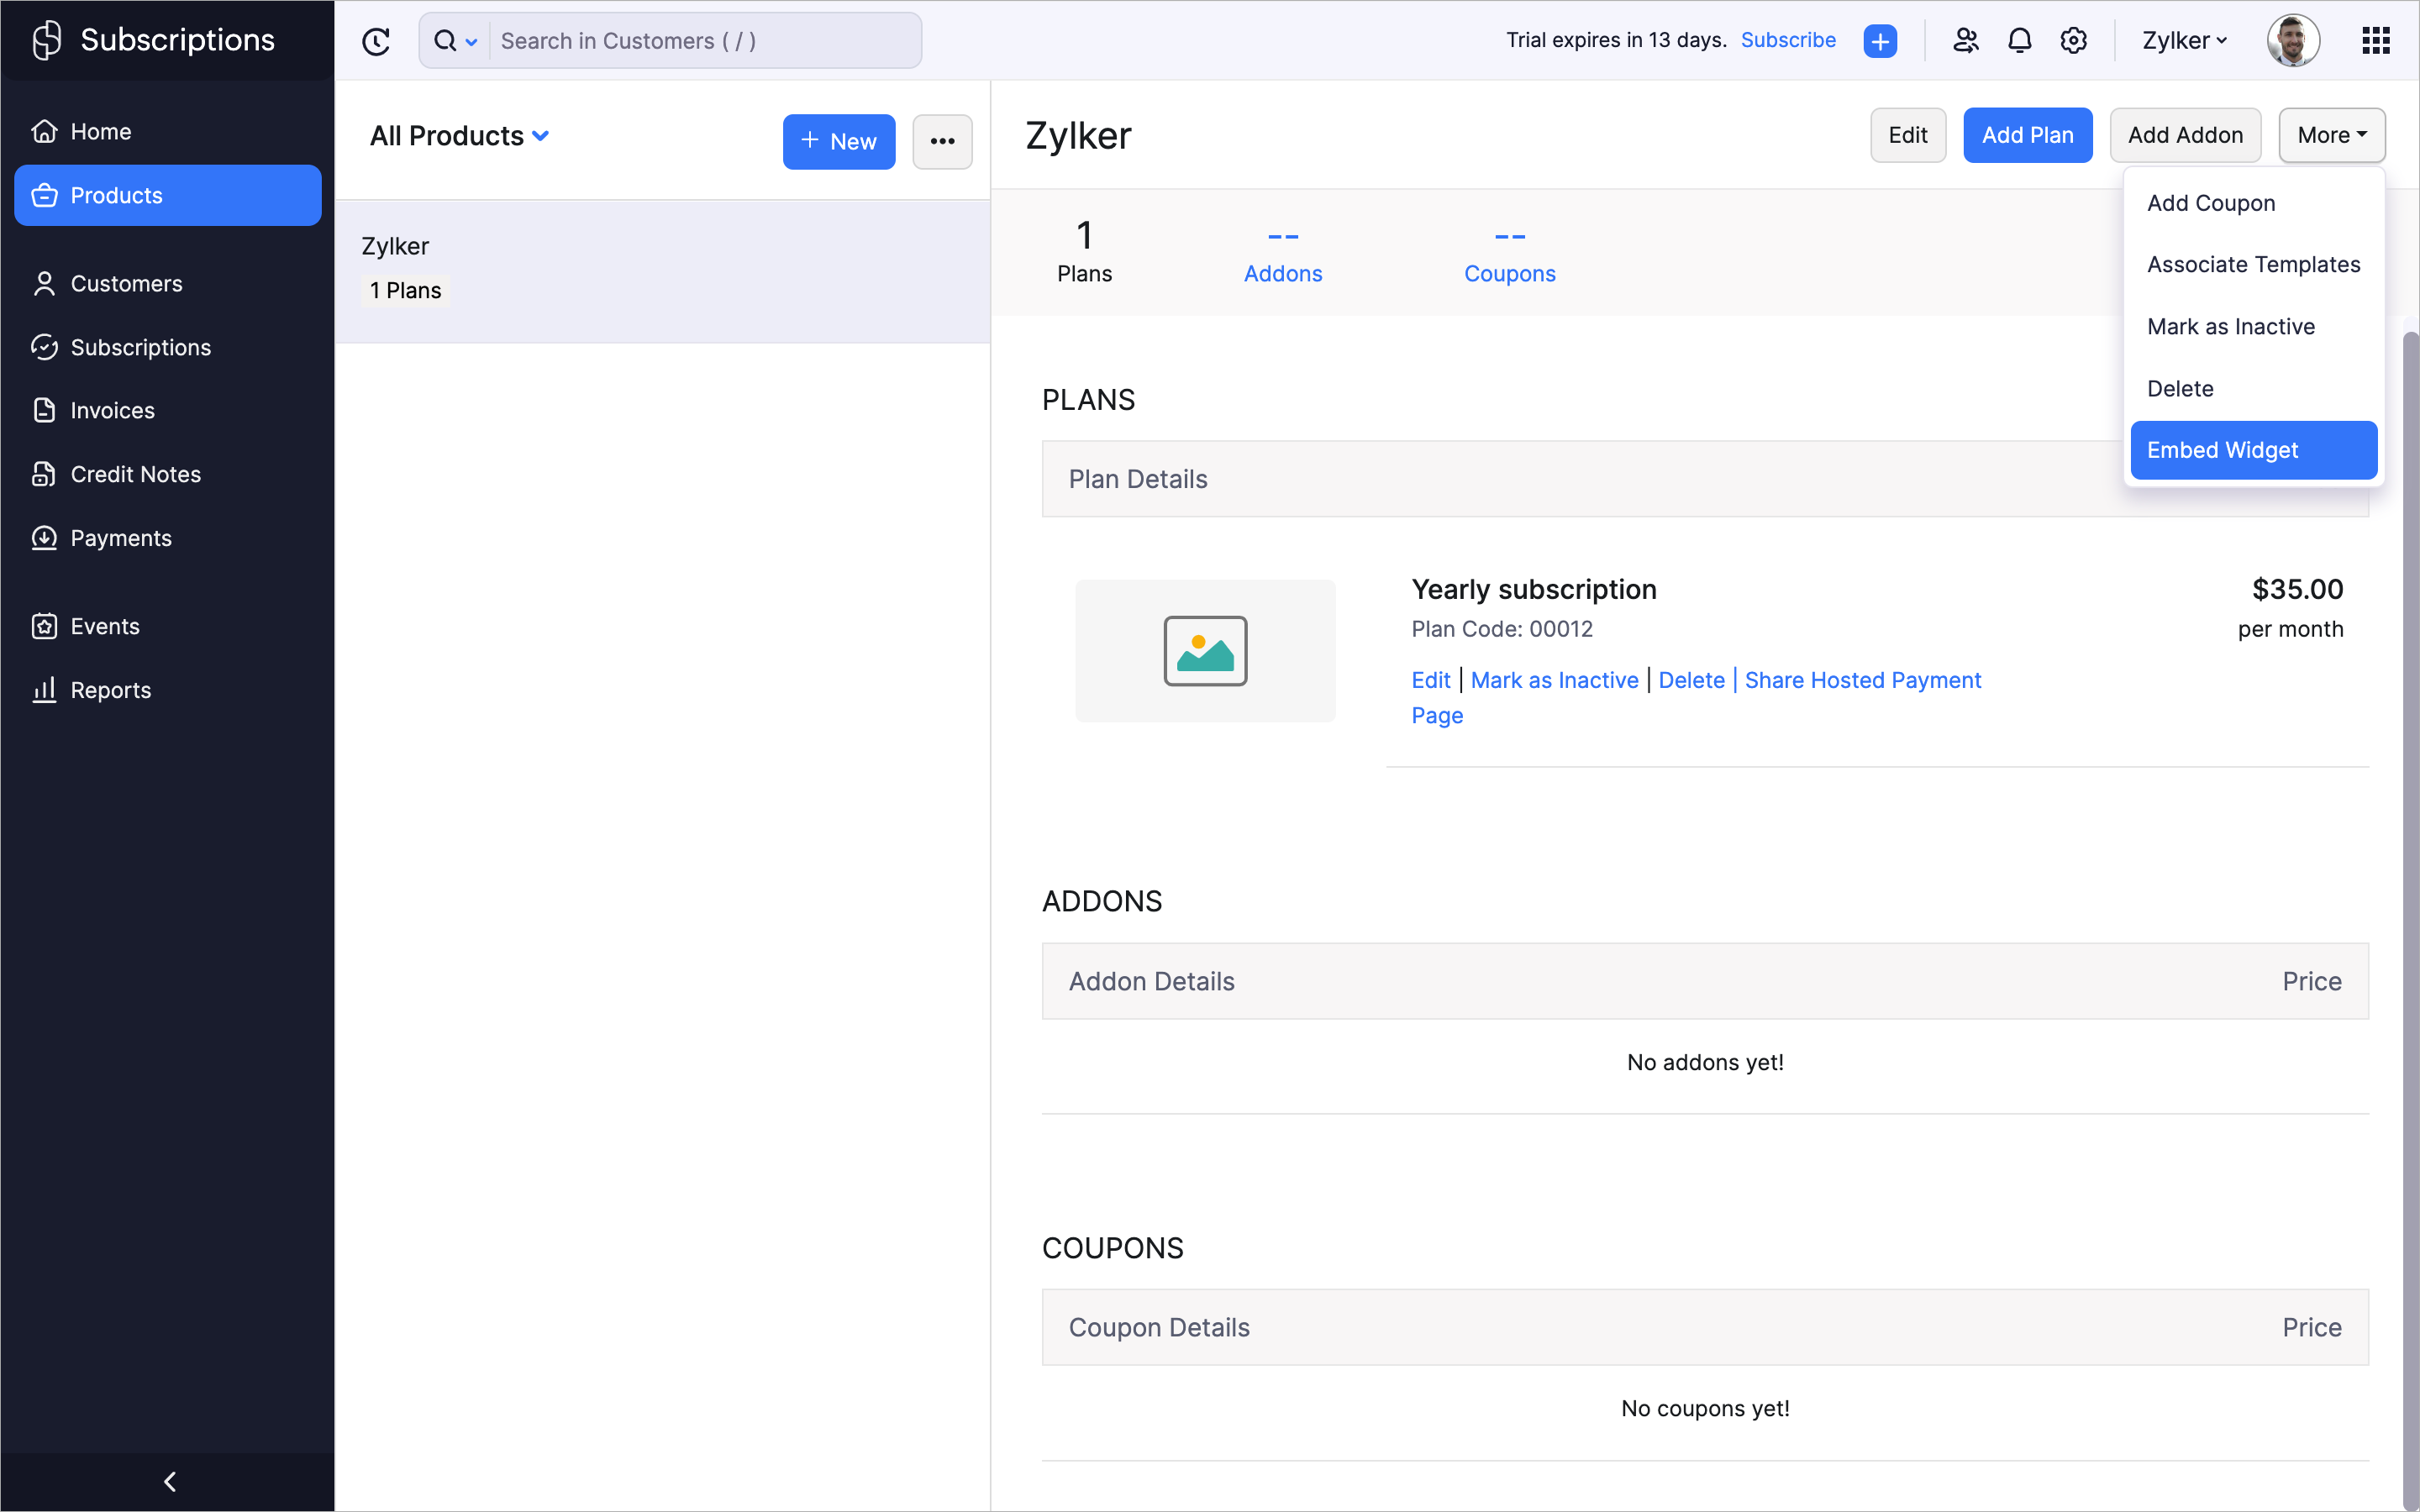Click the Add Addon button
This screenshot has height=1512, width=2420.
[x=2185, y=135]
